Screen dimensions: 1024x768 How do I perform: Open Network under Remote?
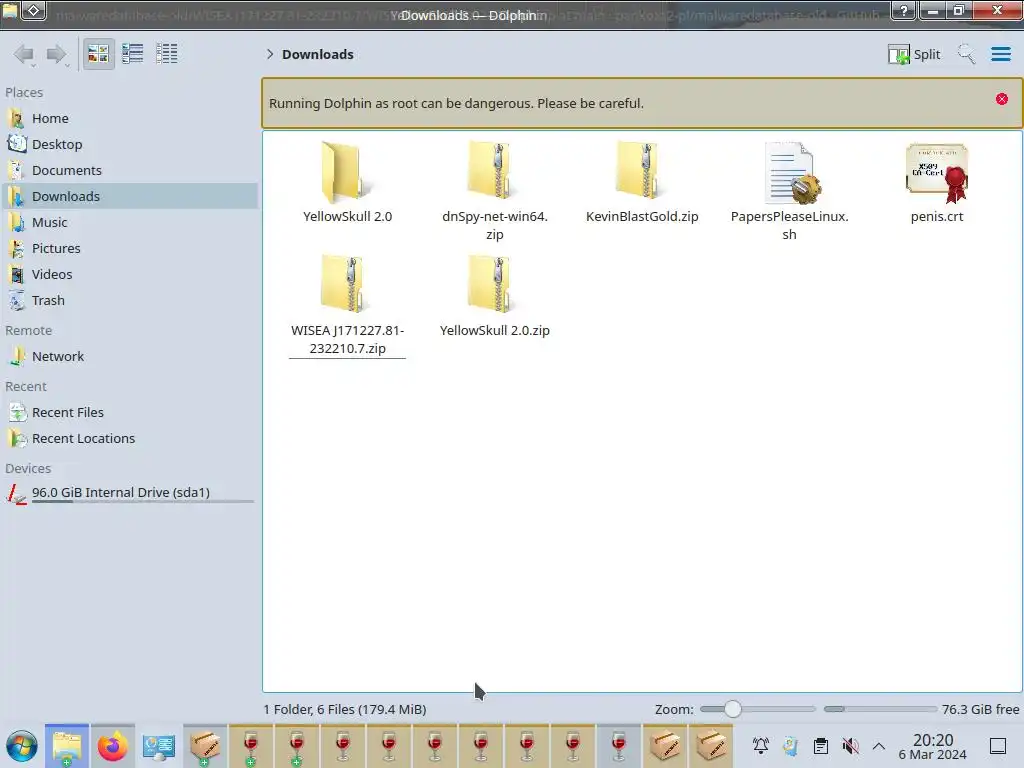(129, 357)
